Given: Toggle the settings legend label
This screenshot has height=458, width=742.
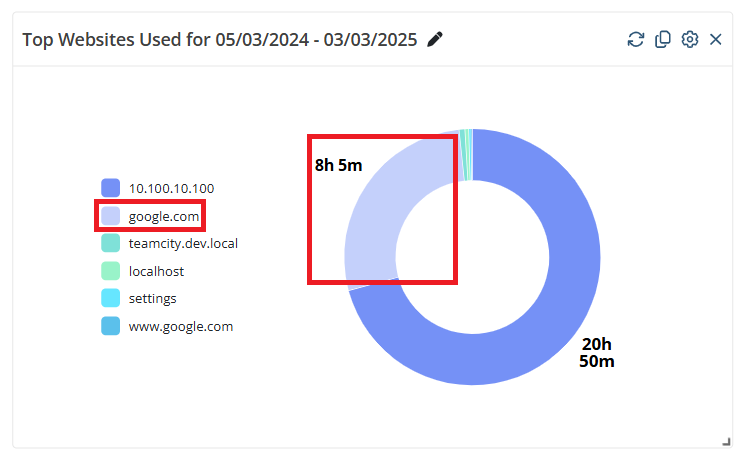Looking at the screenshot, I should (153, 298).
